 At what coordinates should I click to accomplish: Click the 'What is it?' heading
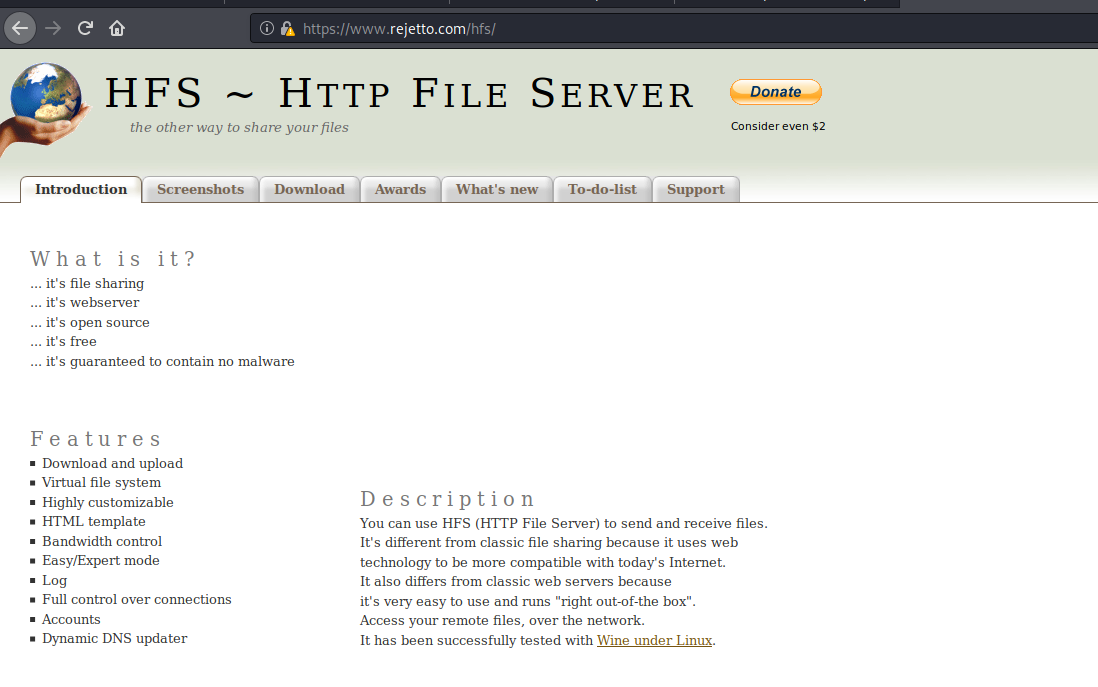coord(112,259)
